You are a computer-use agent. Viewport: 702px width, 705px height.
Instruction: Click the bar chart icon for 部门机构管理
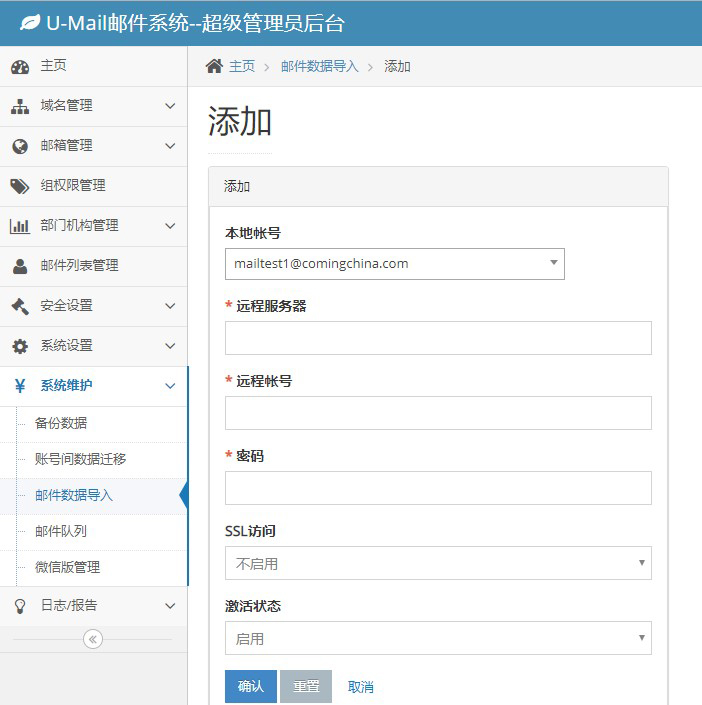pos(20,226)
